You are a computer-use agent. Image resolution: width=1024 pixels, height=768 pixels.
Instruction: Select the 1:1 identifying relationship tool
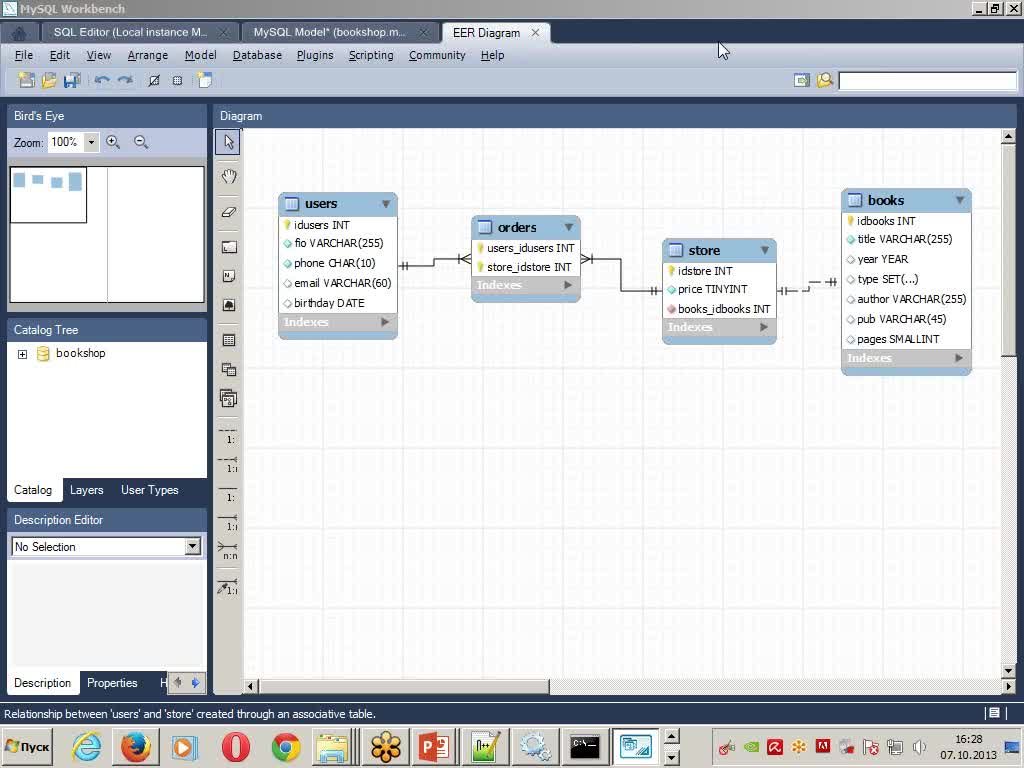[x=228, y=493]
